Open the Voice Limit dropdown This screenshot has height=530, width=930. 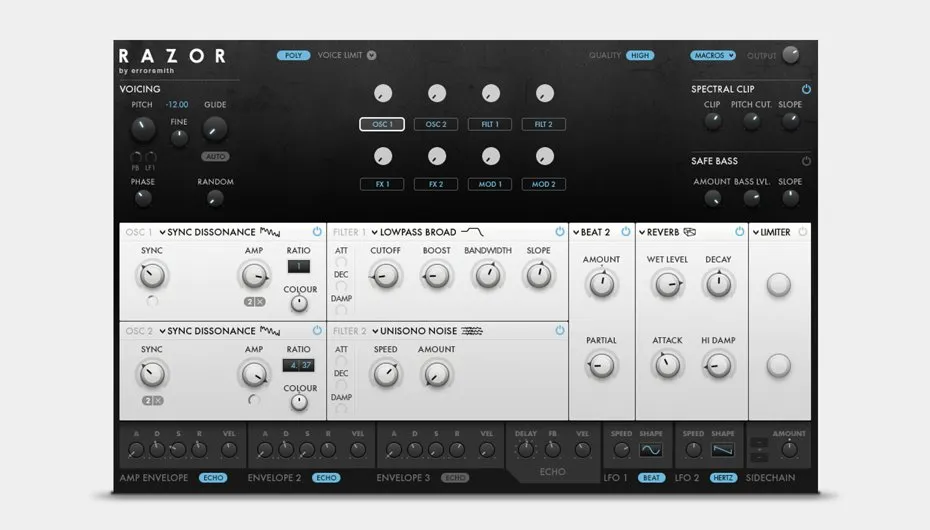pos(371,55)
